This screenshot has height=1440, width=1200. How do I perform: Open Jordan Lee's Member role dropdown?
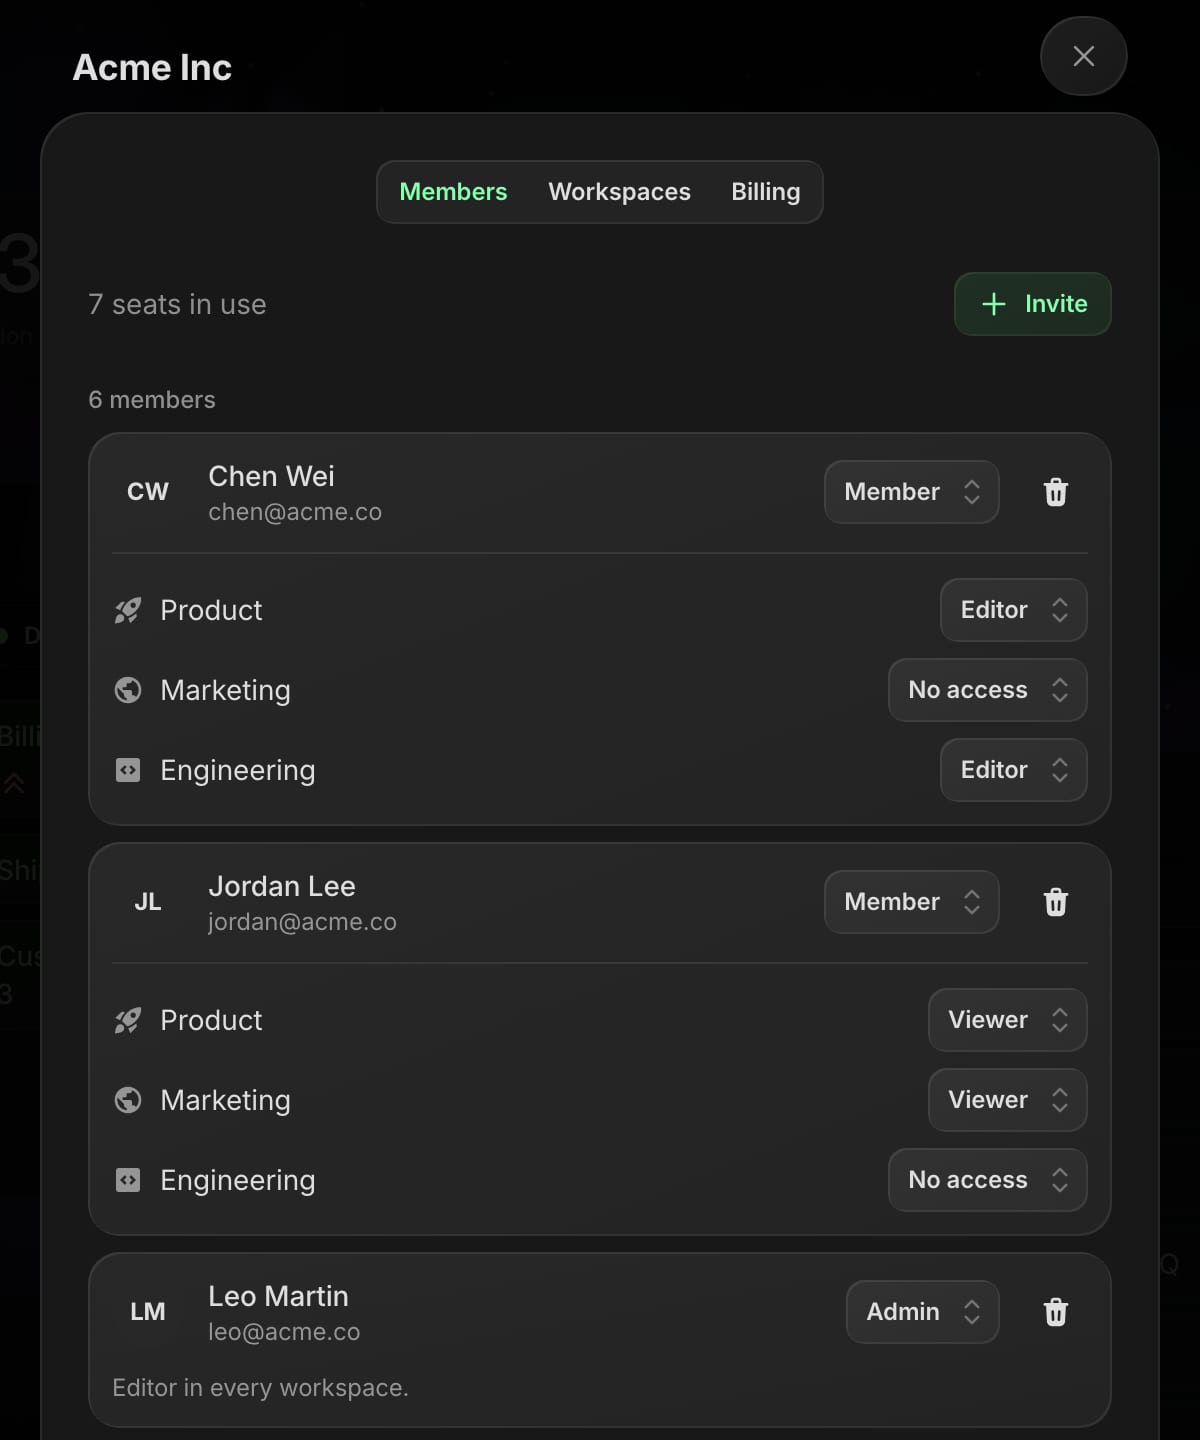pyautogui.click(x=912, y=902)
